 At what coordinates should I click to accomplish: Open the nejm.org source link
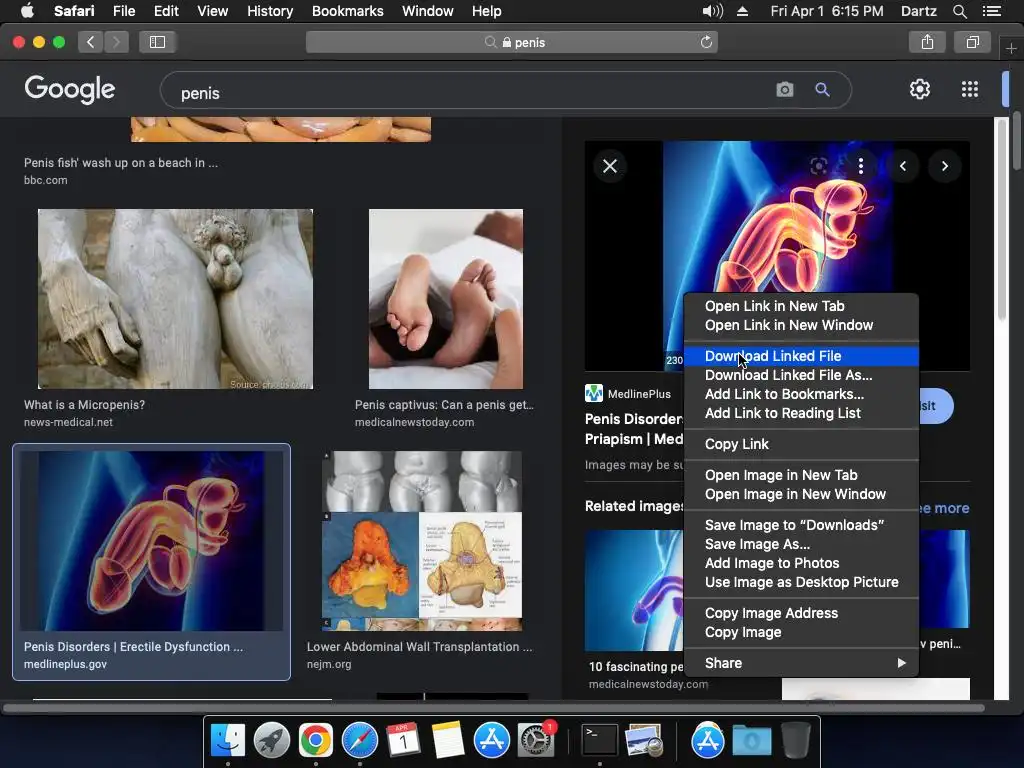click(x=329, y=664)
